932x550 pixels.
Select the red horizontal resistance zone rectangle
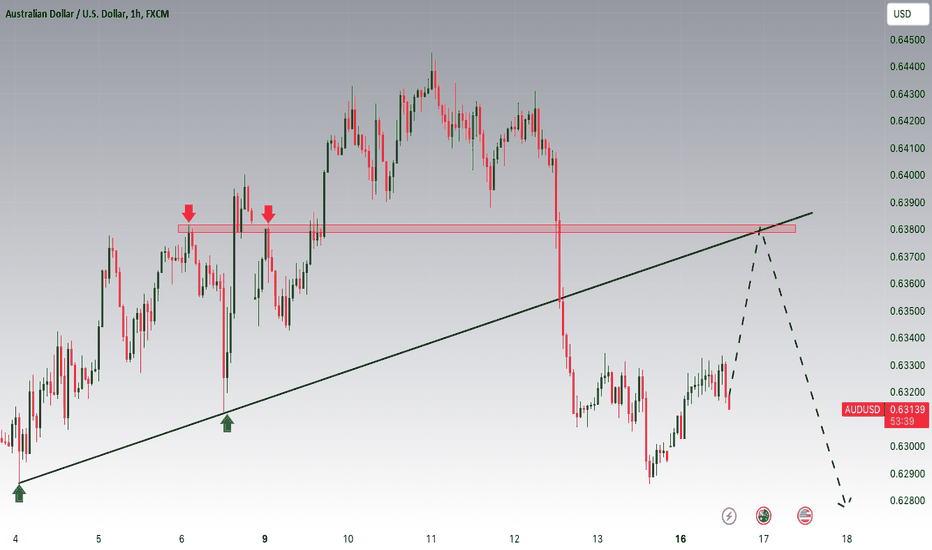(x=486, y=228)
